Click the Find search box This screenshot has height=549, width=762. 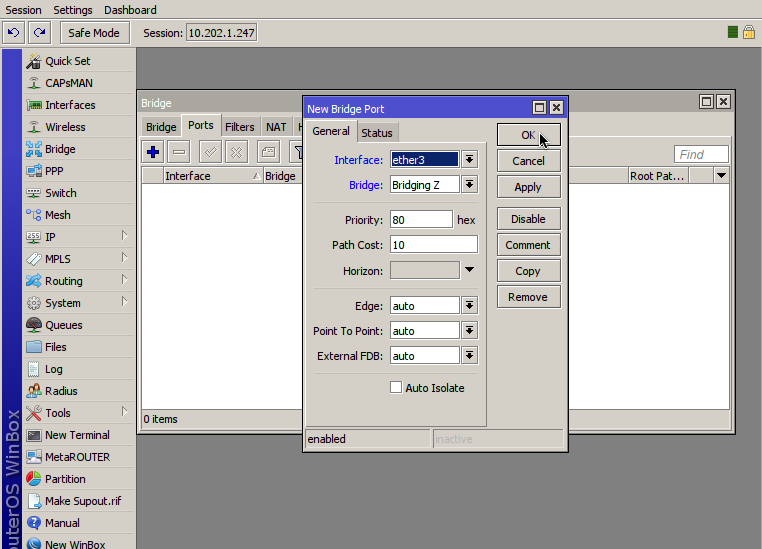coord(701,154)
